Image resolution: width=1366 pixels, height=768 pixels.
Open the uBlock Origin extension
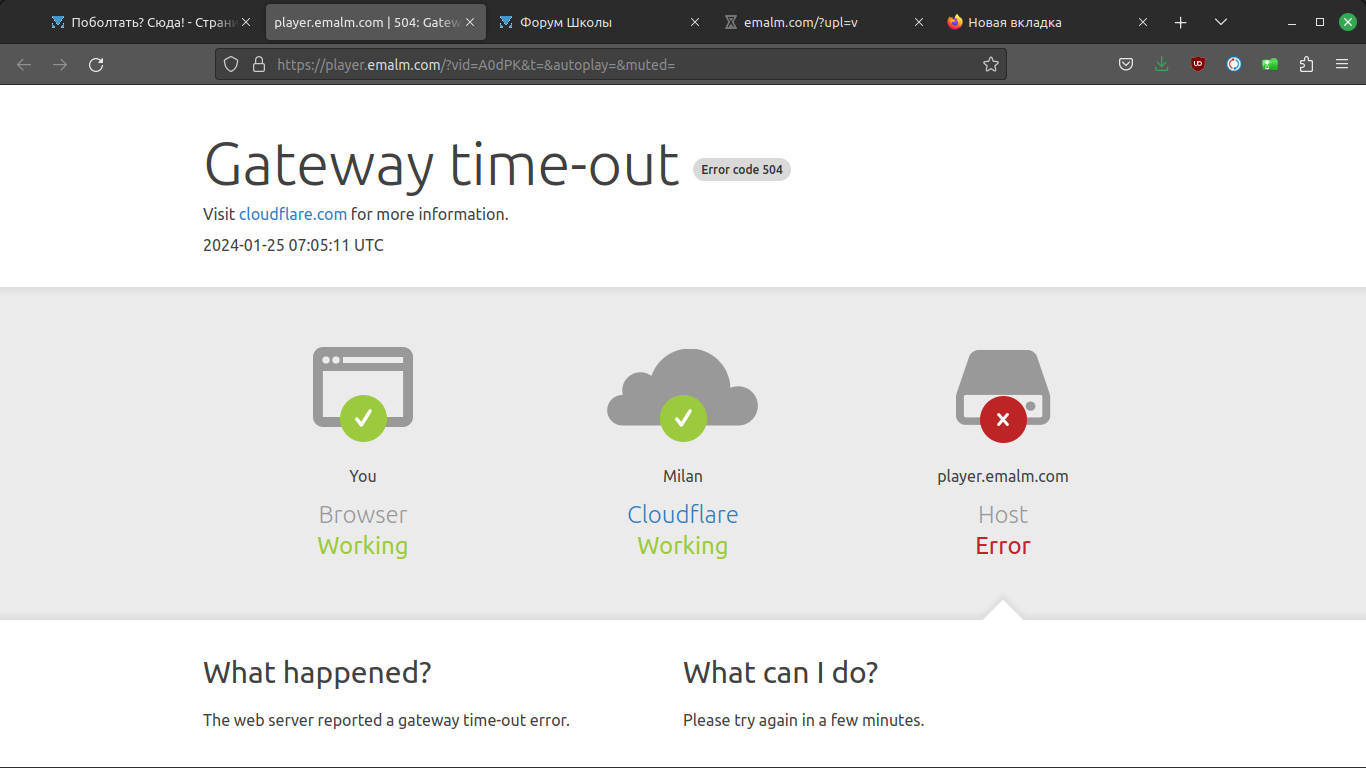click(x=1198, y=64)
